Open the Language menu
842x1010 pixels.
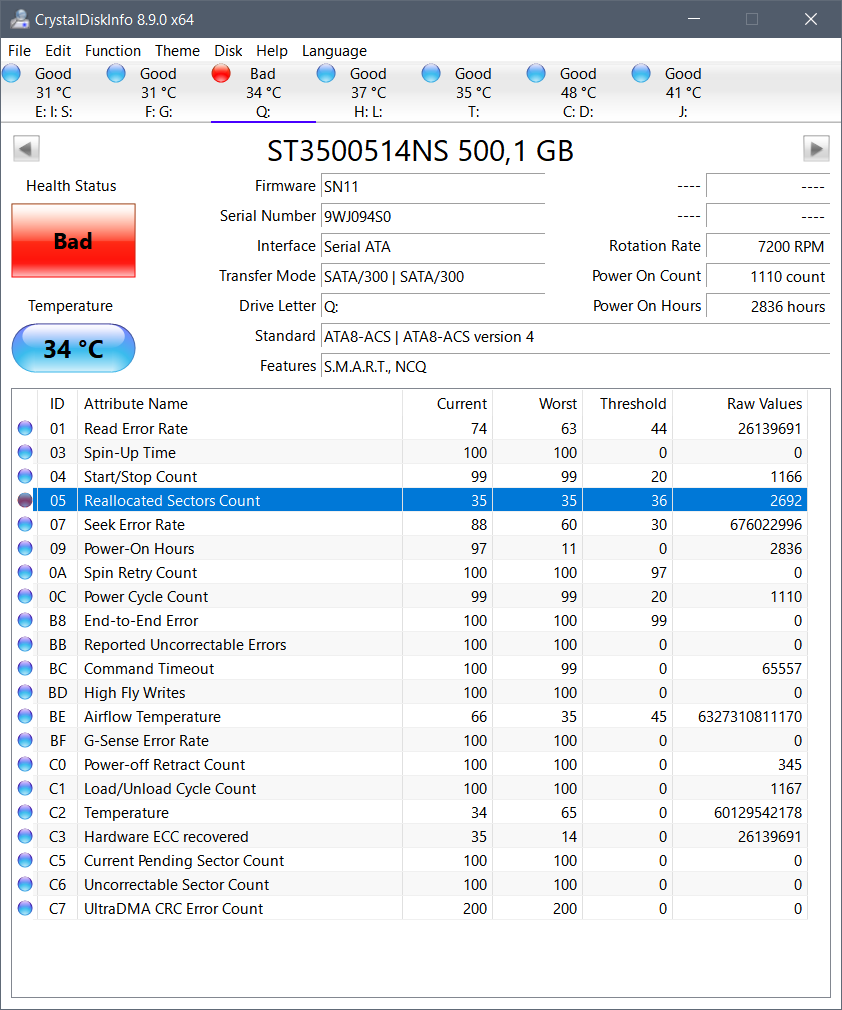[334, 51]
